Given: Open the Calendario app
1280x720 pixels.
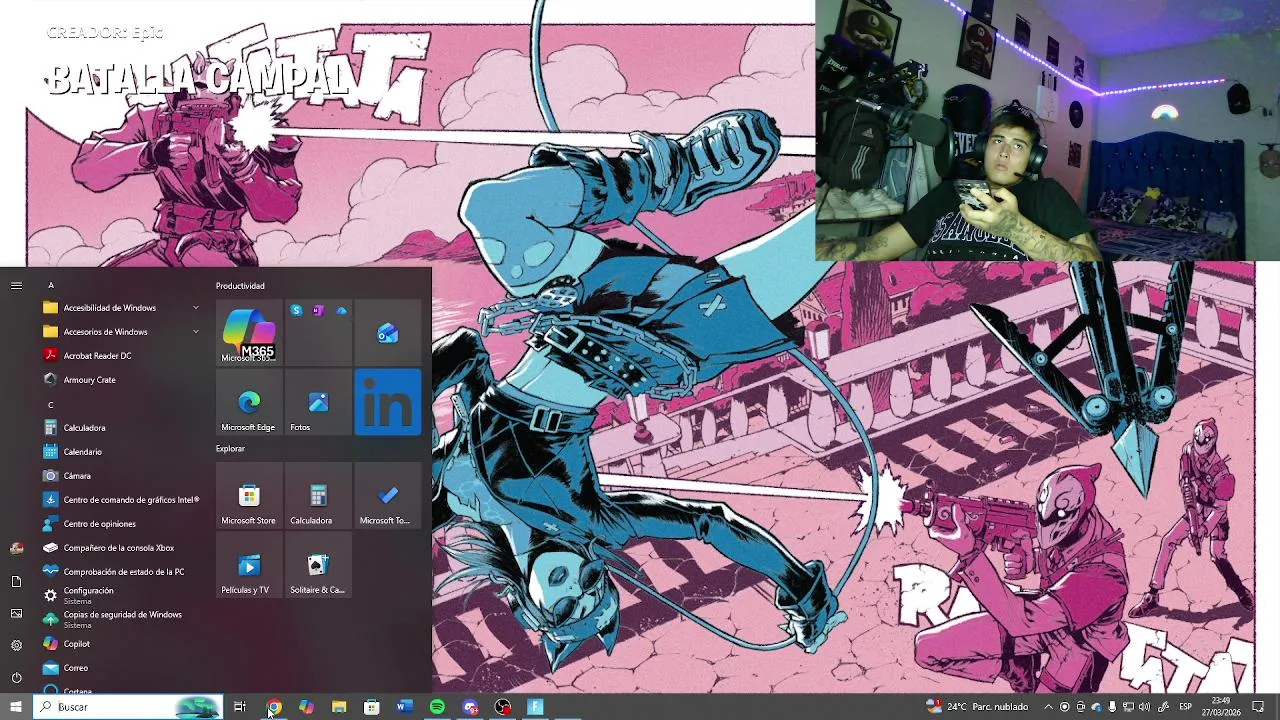Looking at the screenshot, I should [x=120, y=451].
